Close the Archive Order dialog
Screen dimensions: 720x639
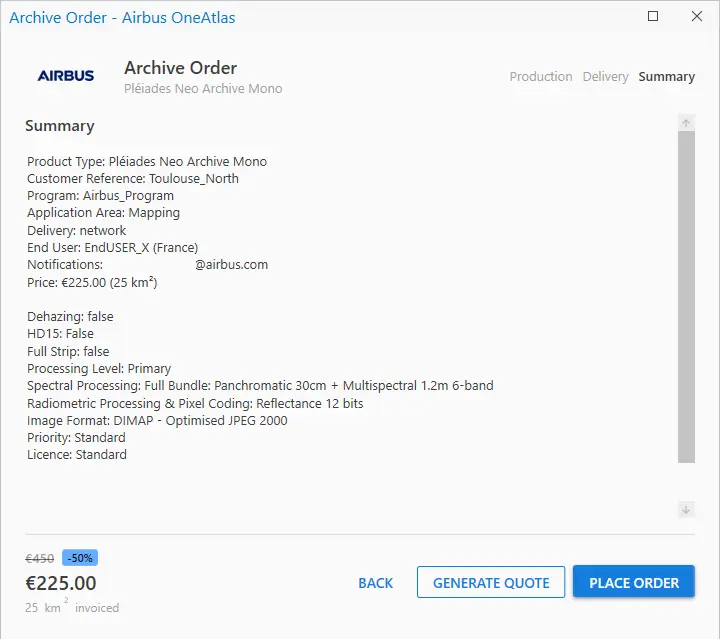697,16
